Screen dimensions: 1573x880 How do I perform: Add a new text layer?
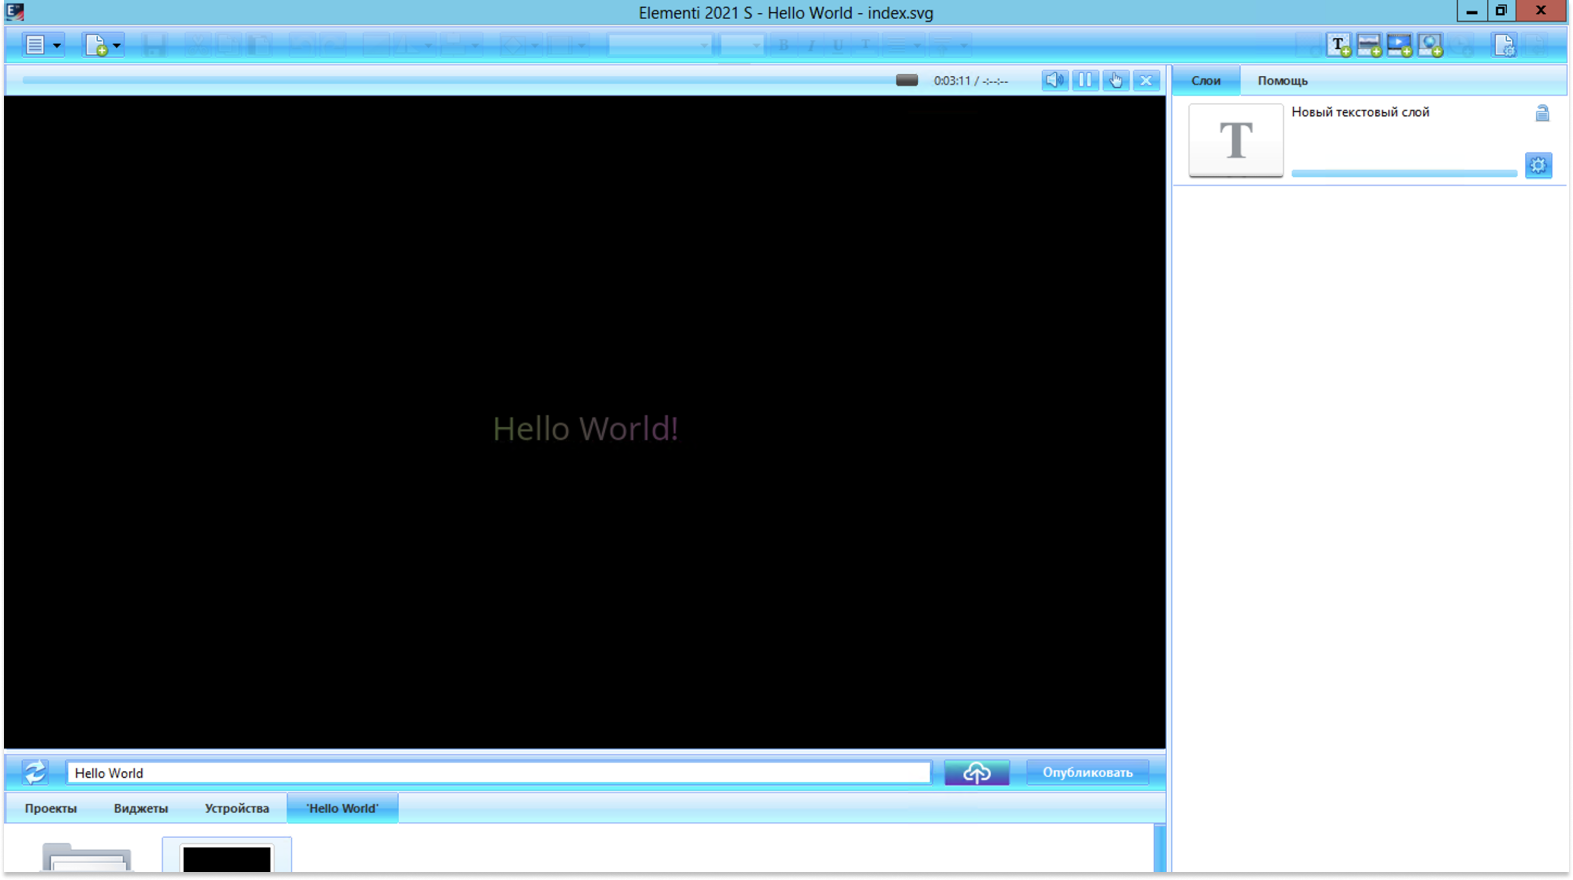tap(1339, 45)
